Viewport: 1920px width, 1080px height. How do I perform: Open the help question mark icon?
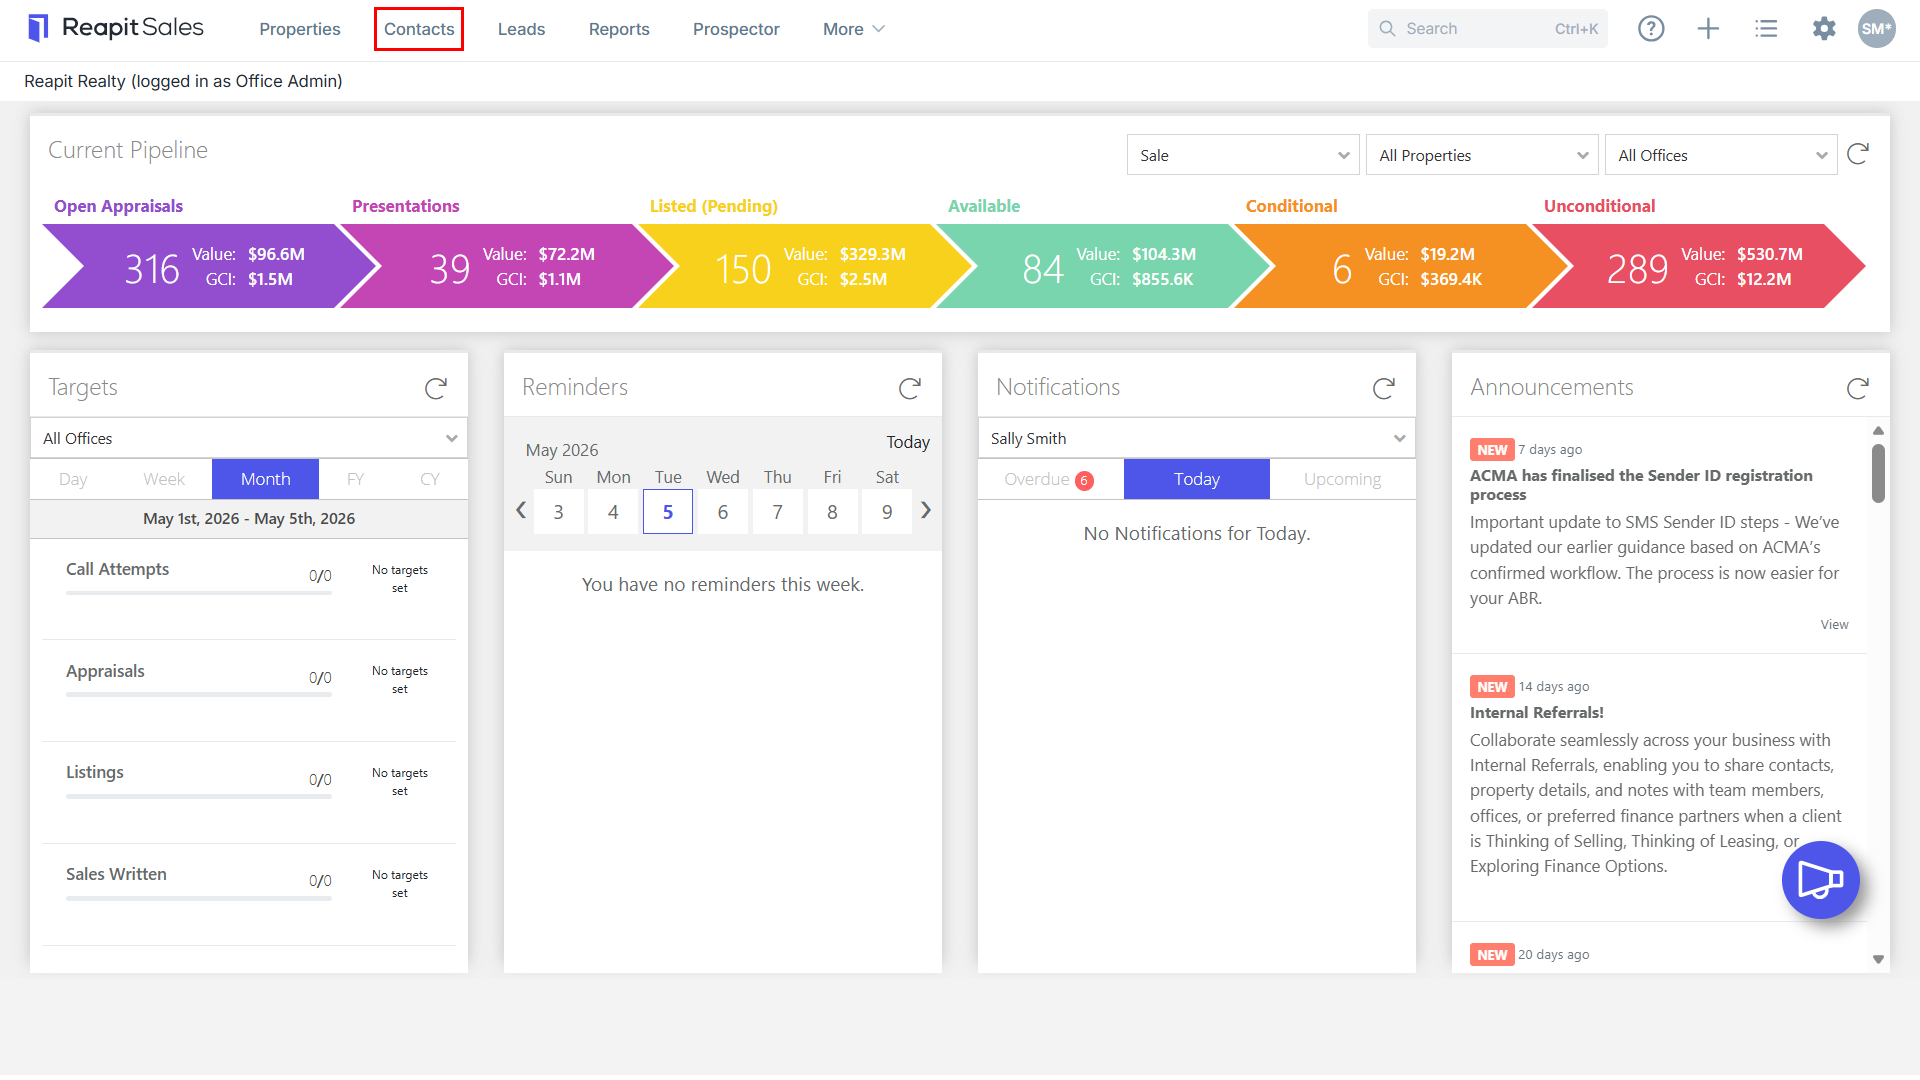point(1651,29)
